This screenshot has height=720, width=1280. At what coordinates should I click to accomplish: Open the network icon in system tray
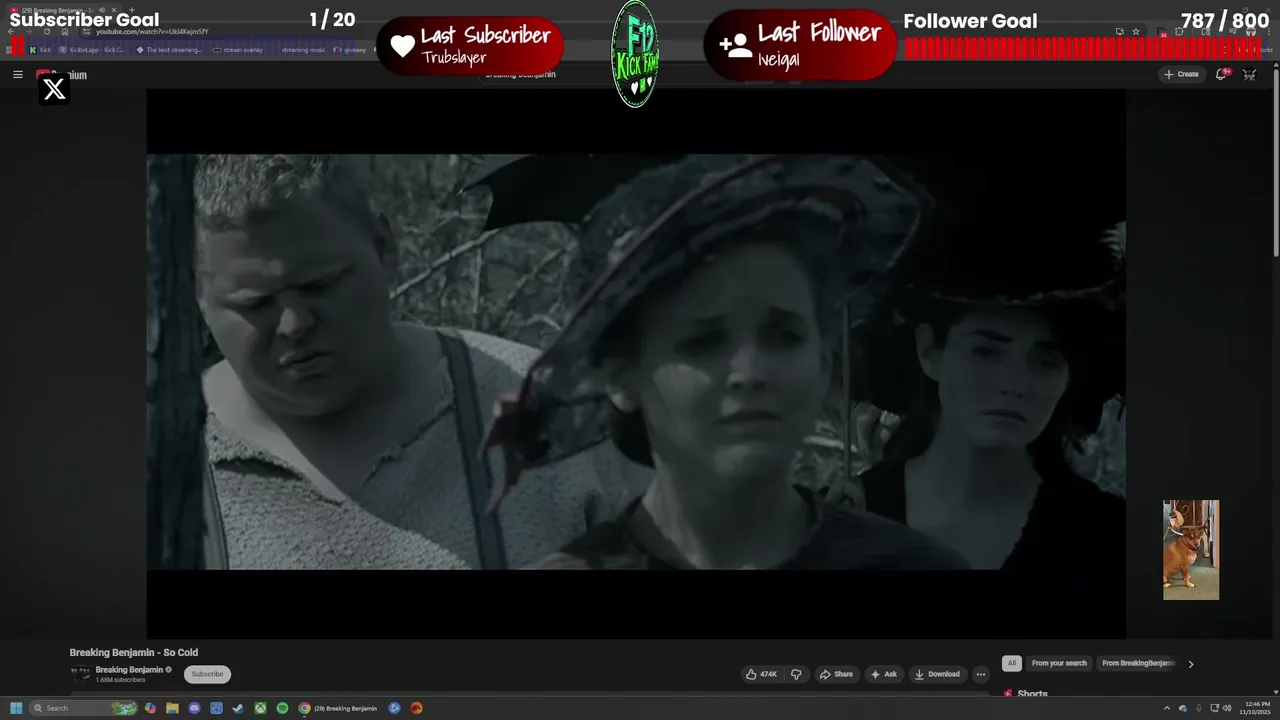[x=1214, y=708]
